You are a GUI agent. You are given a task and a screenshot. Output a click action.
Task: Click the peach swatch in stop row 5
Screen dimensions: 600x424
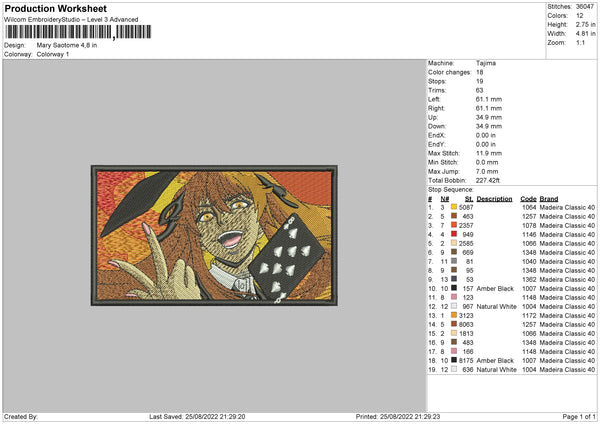point(454,243)
